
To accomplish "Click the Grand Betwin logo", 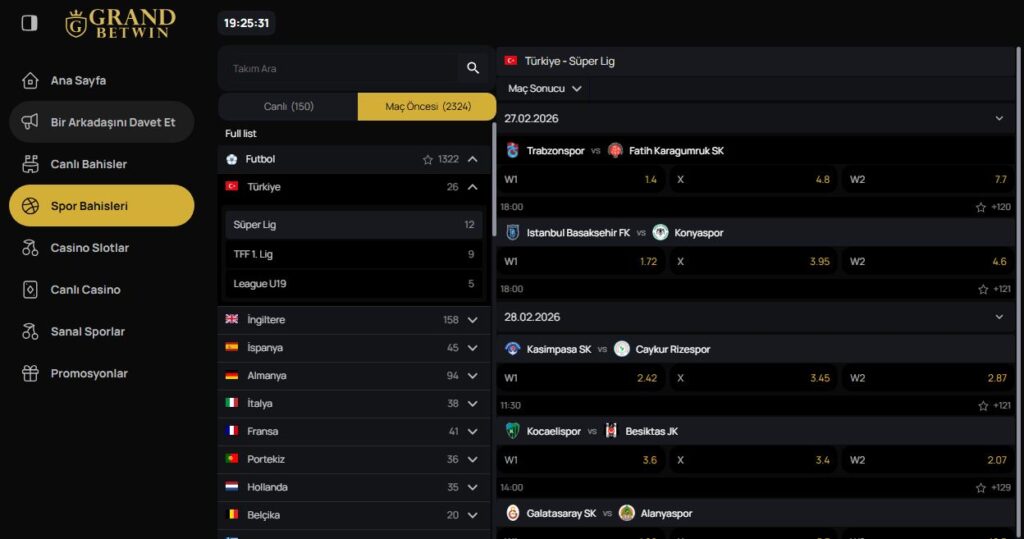I will tap(120, 23).
